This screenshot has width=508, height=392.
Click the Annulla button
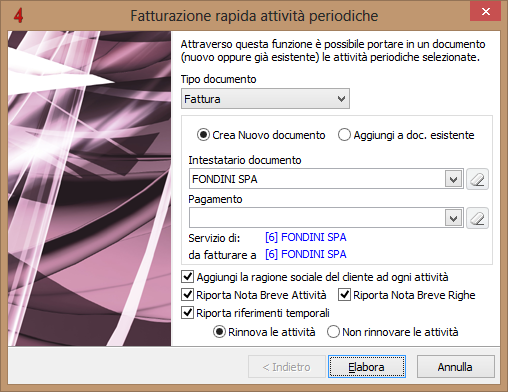455,367
